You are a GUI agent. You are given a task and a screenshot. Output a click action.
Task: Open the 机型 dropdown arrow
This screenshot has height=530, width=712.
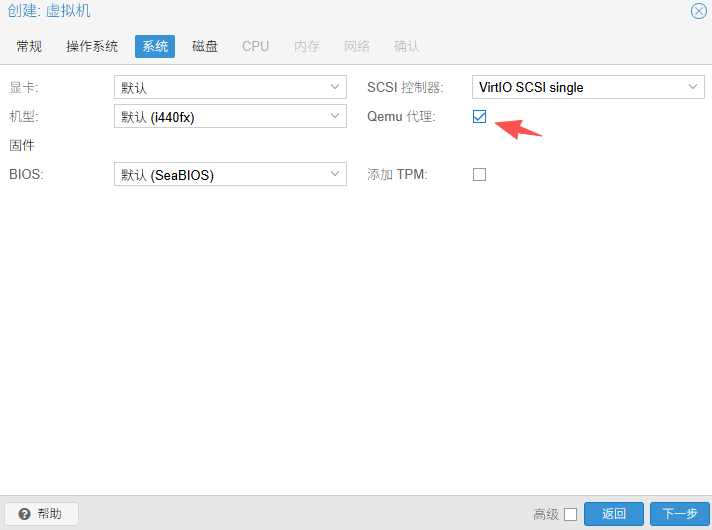click(335, 117)
